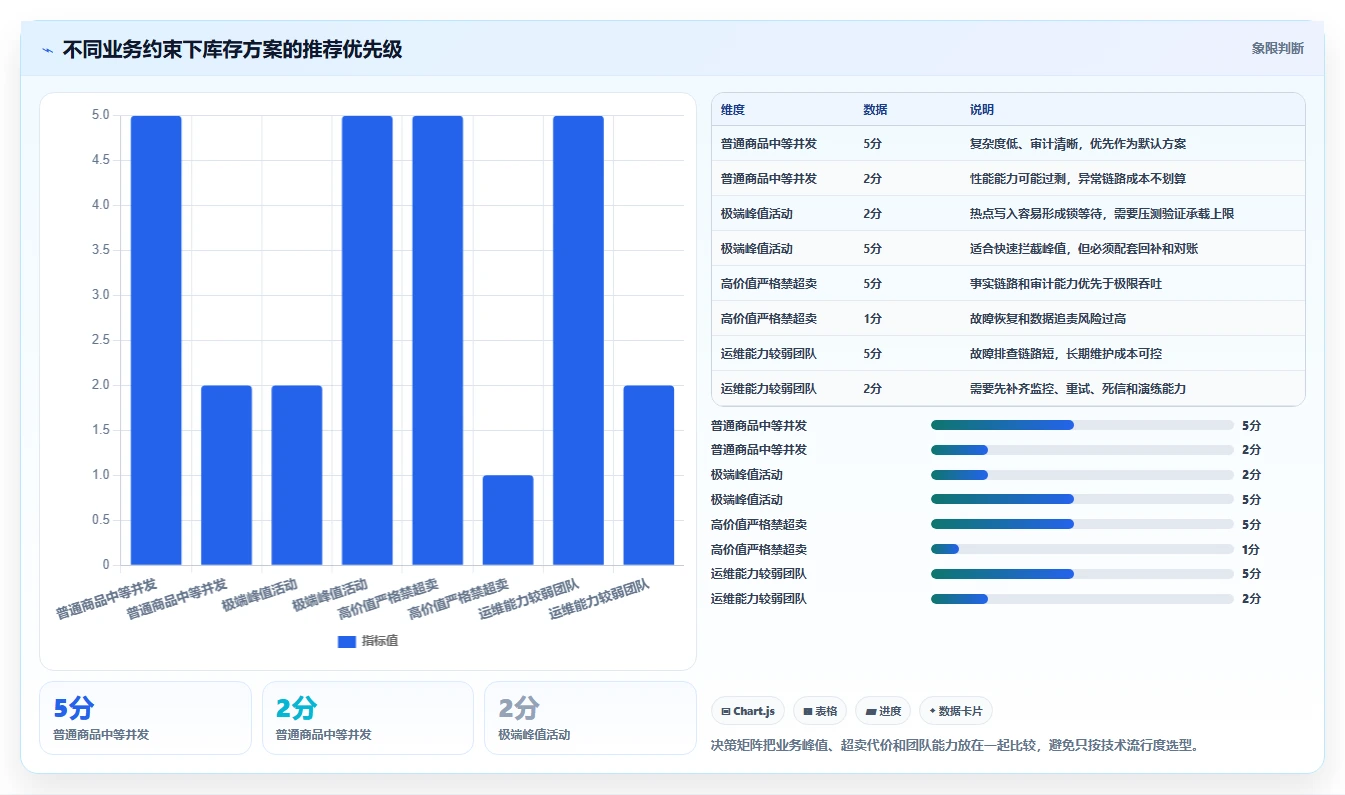This screenshot has width=1345, height=795.
Task: Click the 1分 label beside the progress bars
Action: [1251, 549]
